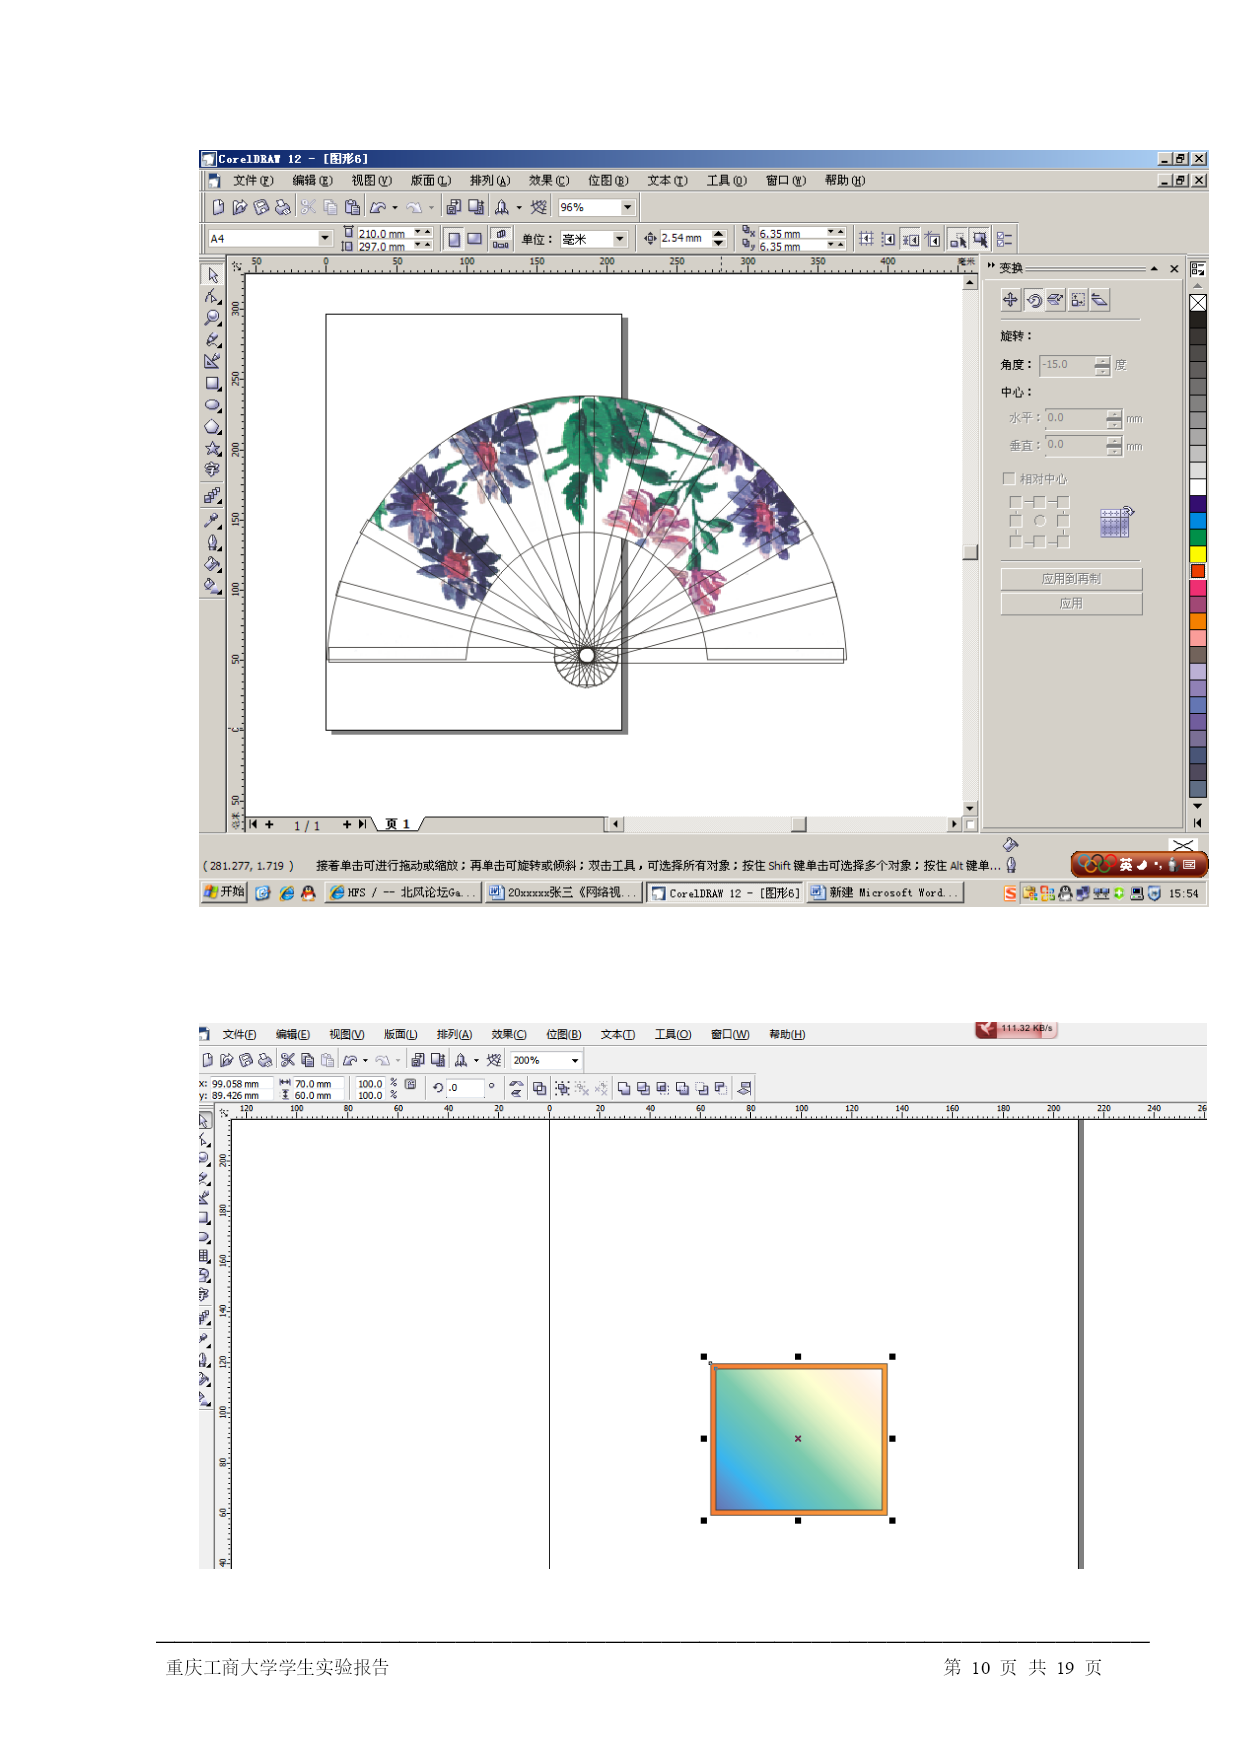Image resolution: width=1241 pixels, height=1754 pixels.
Task: Open 文件(F) menu in upper window
Action: tap(253, 181)
